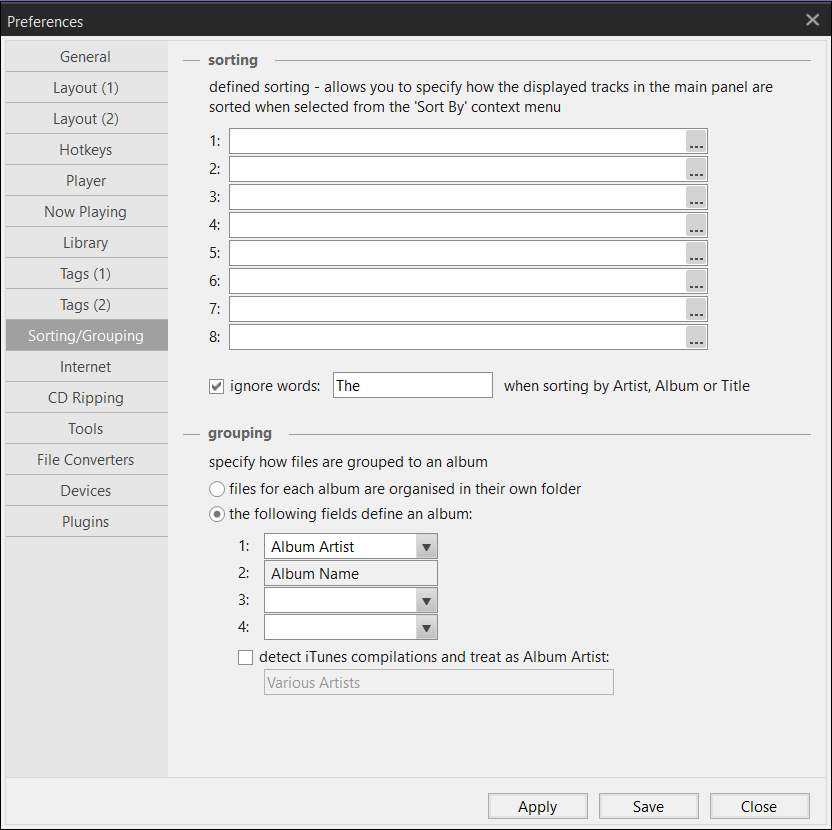Click ellipsis button beside sort row 6

[696, 281]
